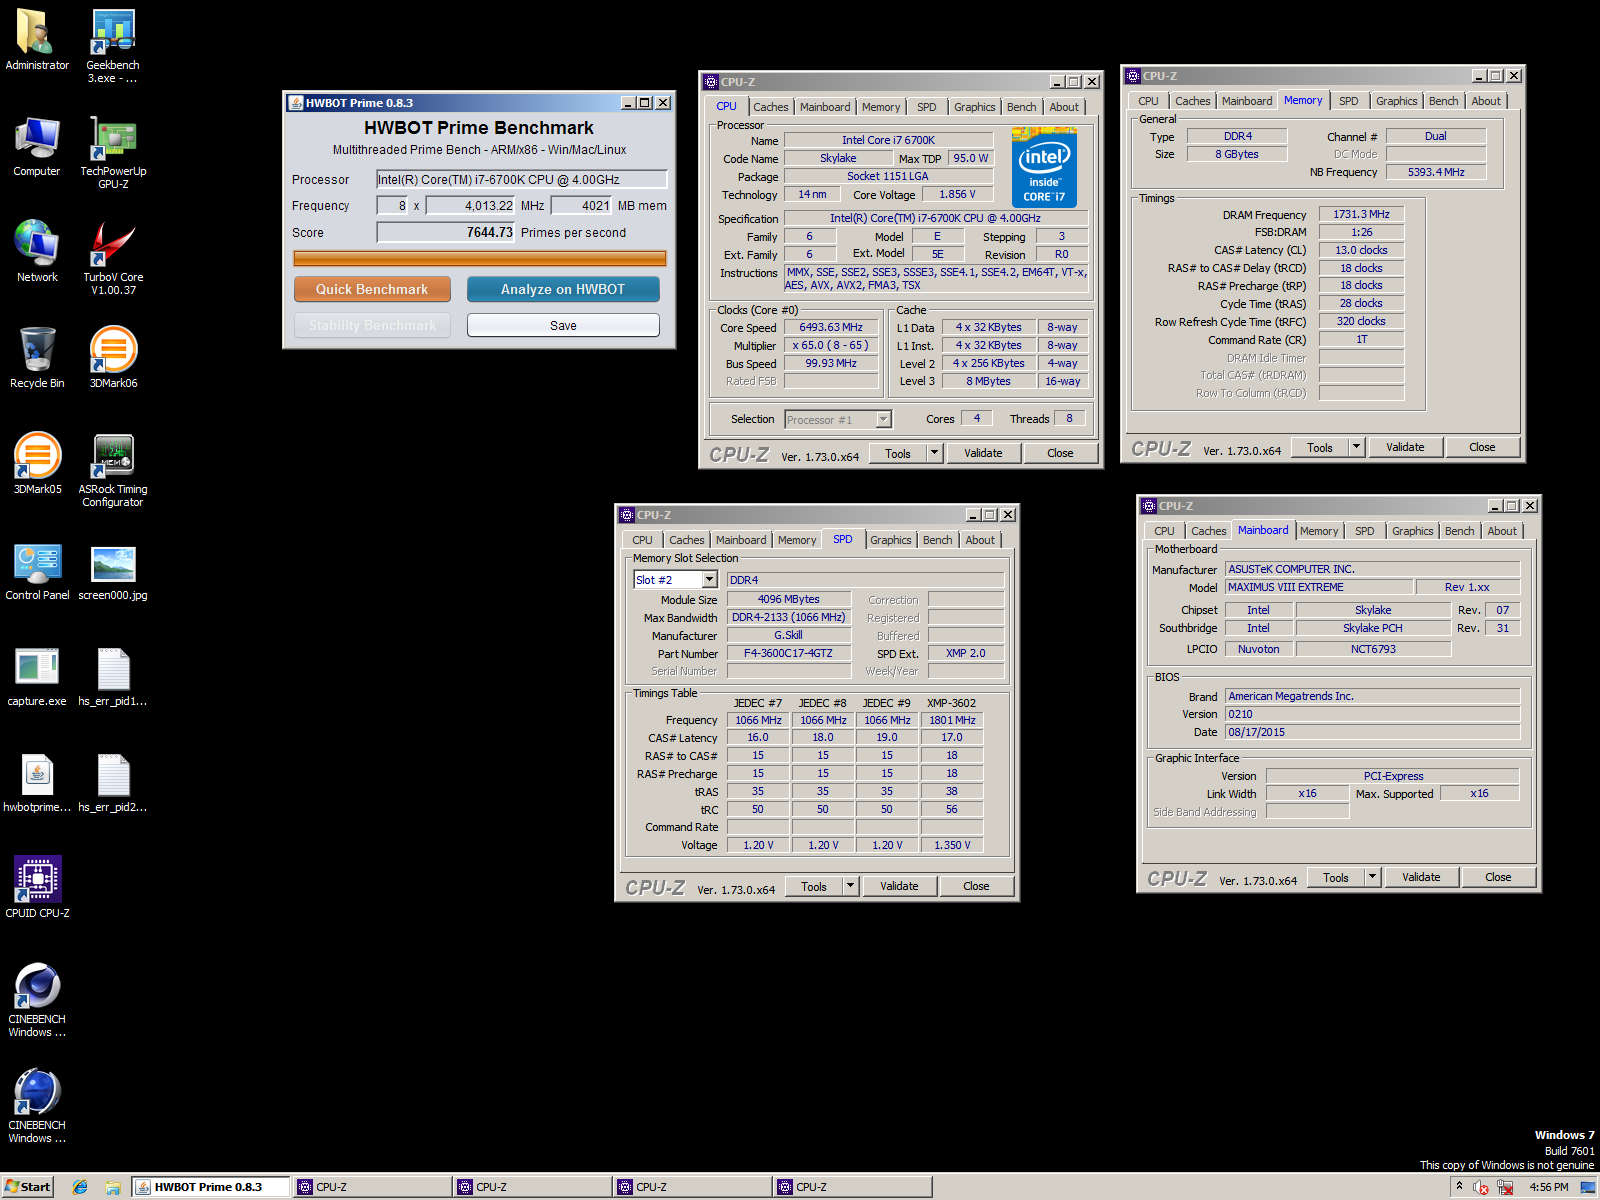Viewport: 1600px width, 1200px height.
Task: Open Processor #1 selection dropdown in CPU-Z
Action: click(x=884, y=420)
